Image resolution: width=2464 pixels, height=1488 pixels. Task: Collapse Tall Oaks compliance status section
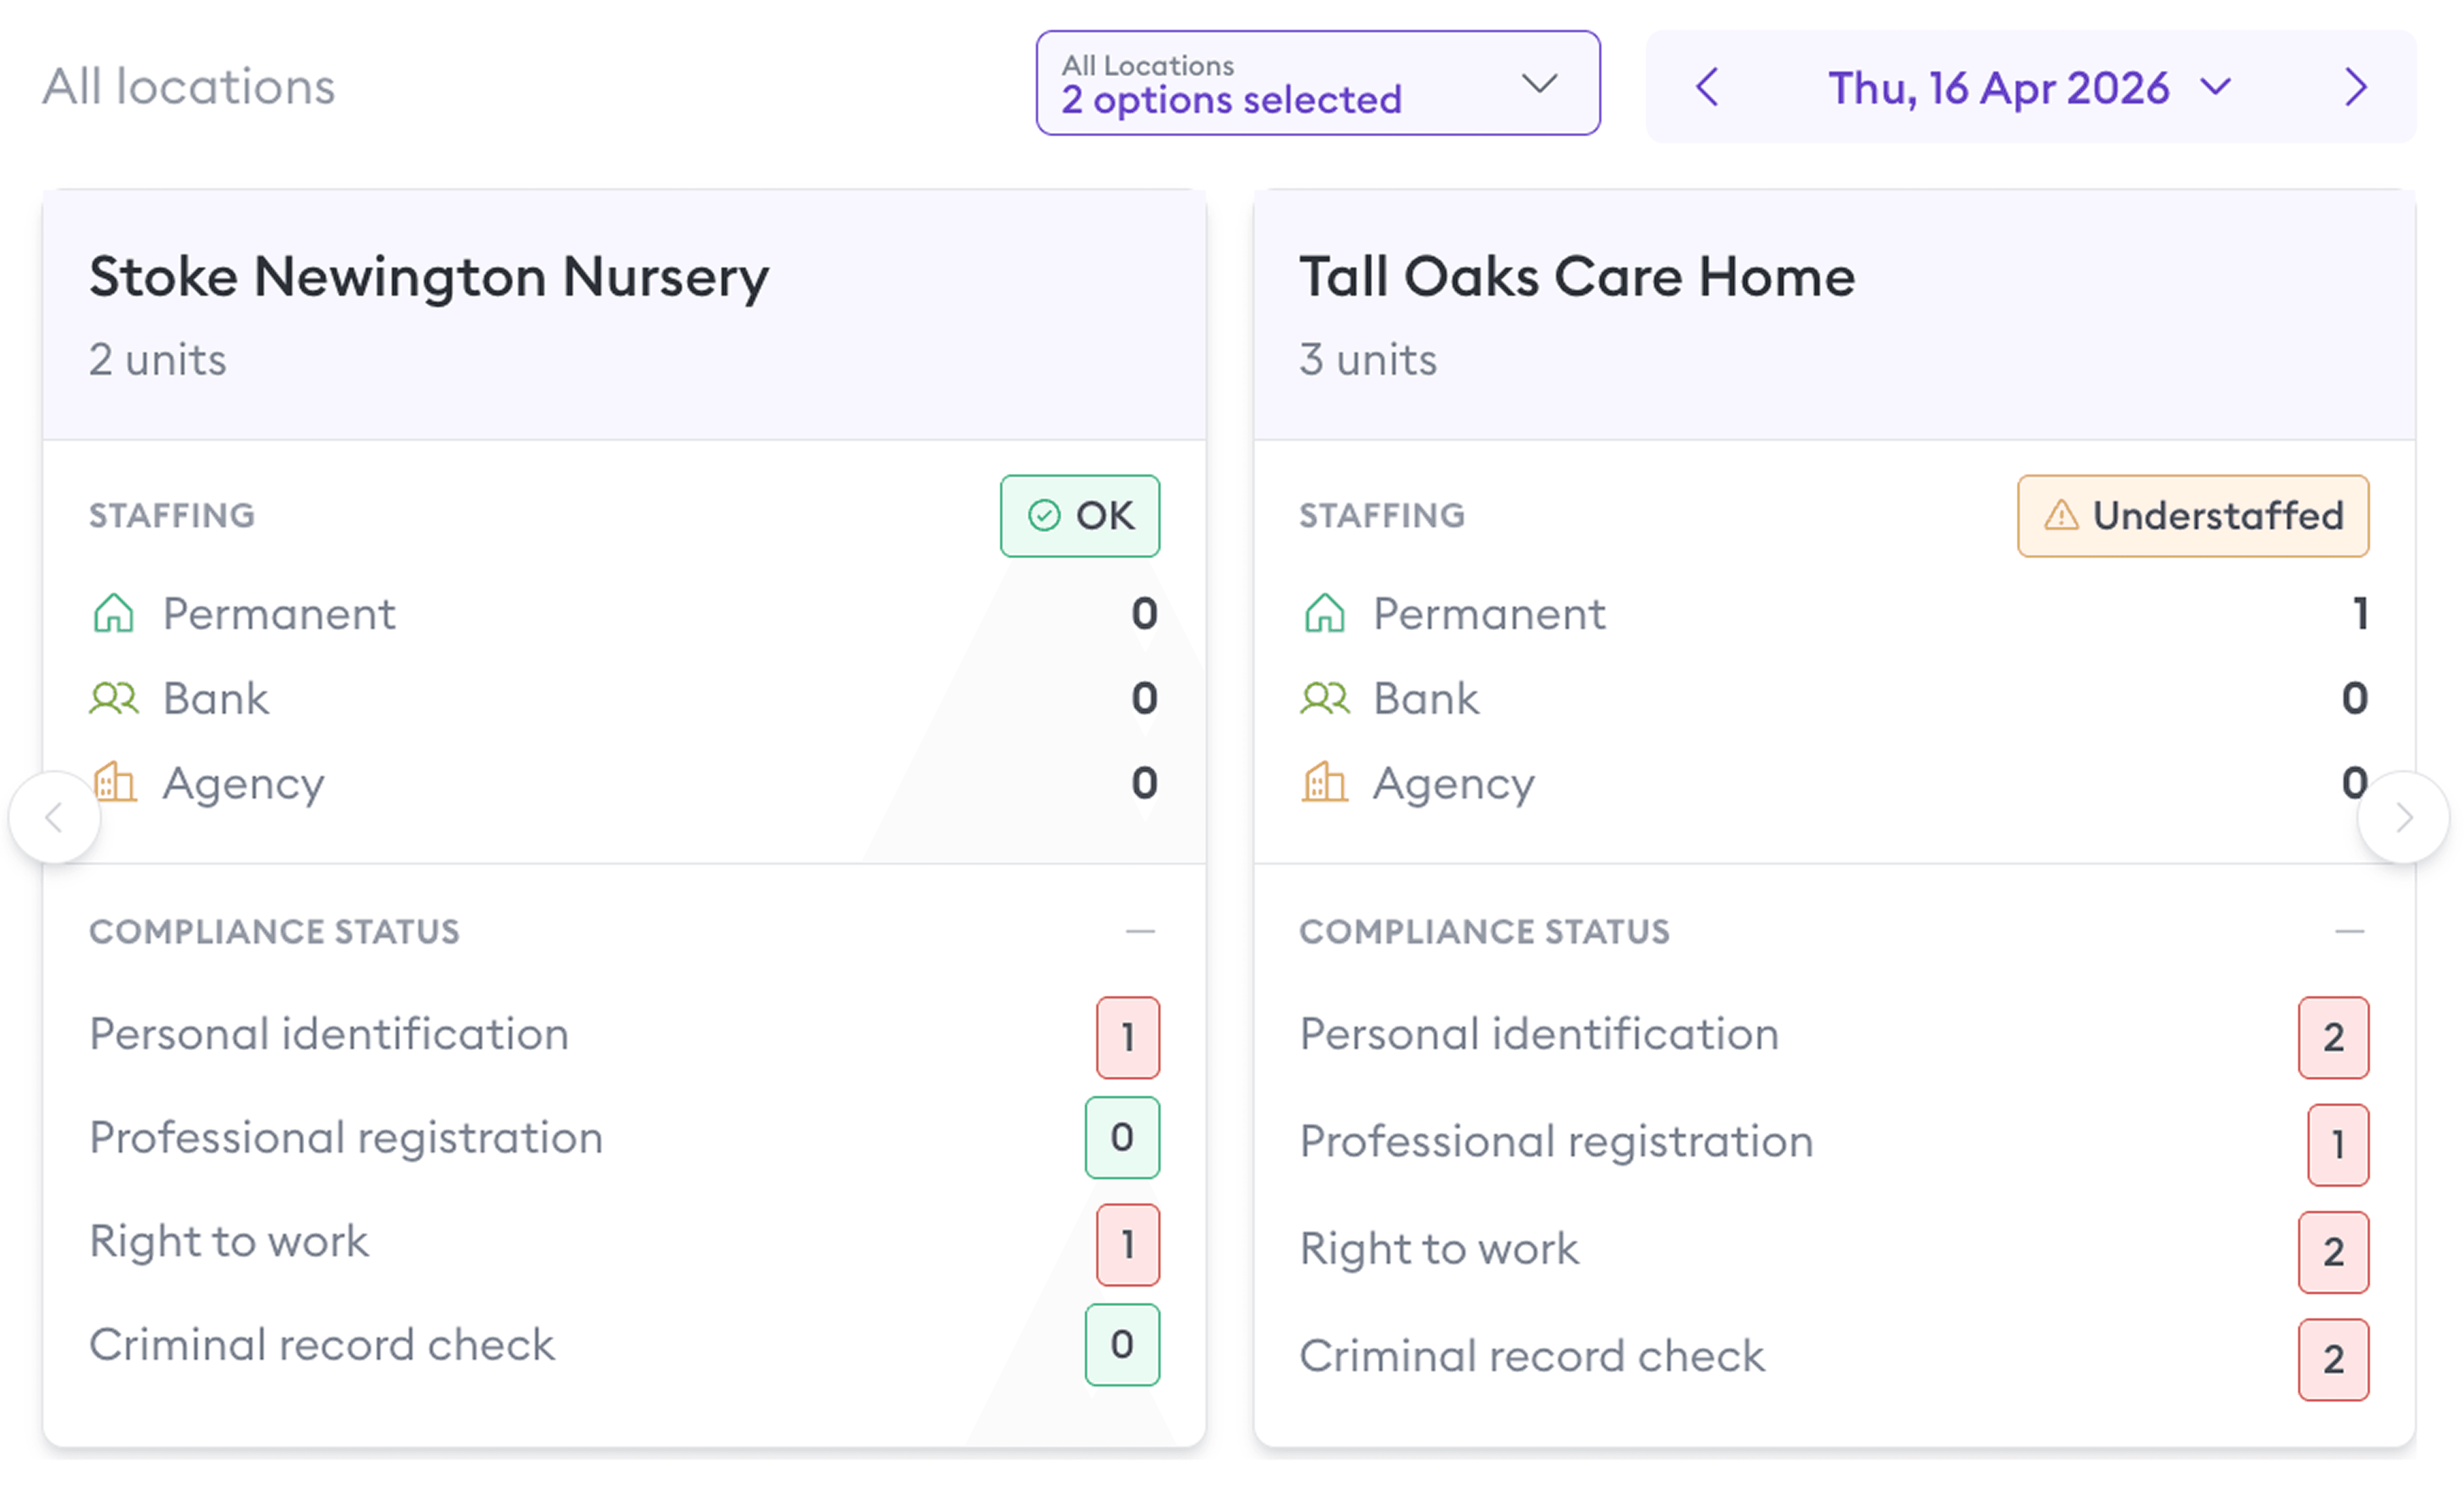pyautogui.click(x=2349, y=932)
